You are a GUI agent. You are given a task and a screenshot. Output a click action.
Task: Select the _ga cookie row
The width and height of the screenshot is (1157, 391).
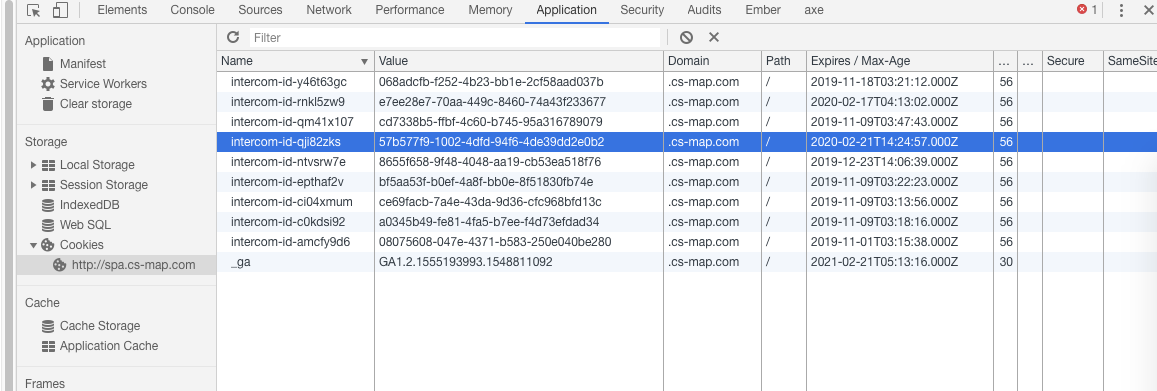point(687,262)
